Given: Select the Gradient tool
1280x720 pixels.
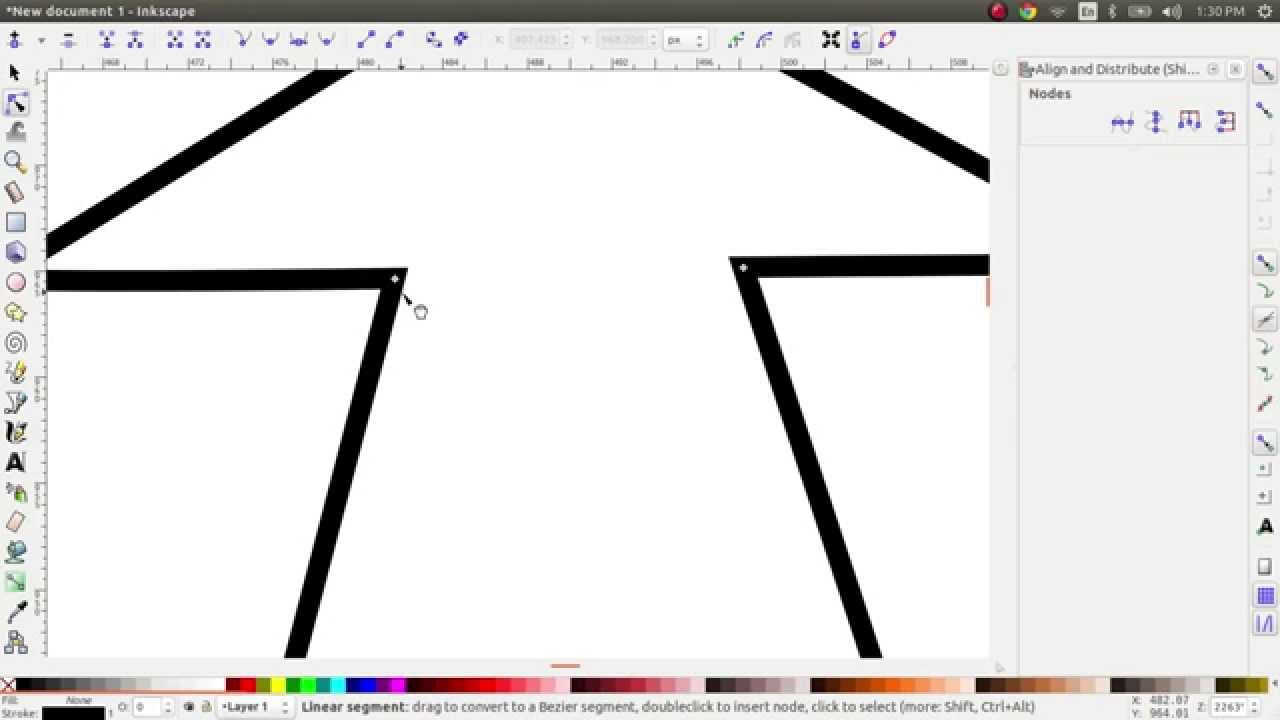Looking at the screenshot, I should 15,582.
